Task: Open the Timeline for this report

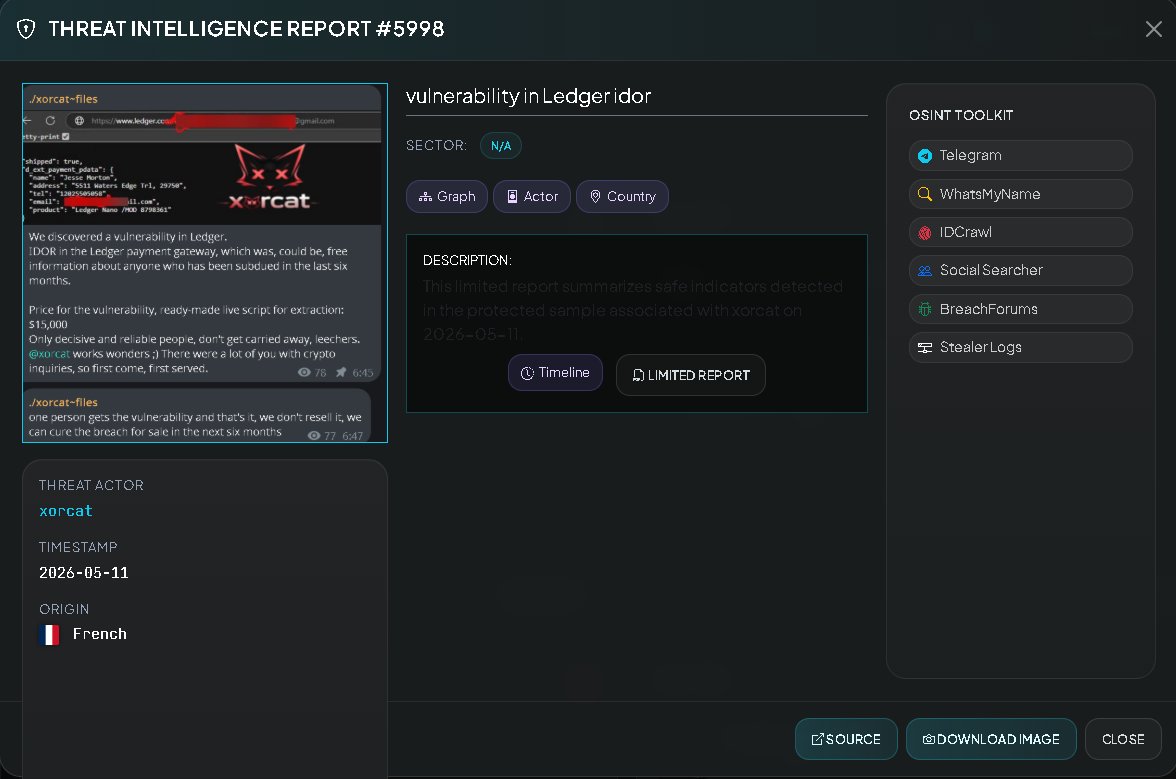Action: [555, 373]
